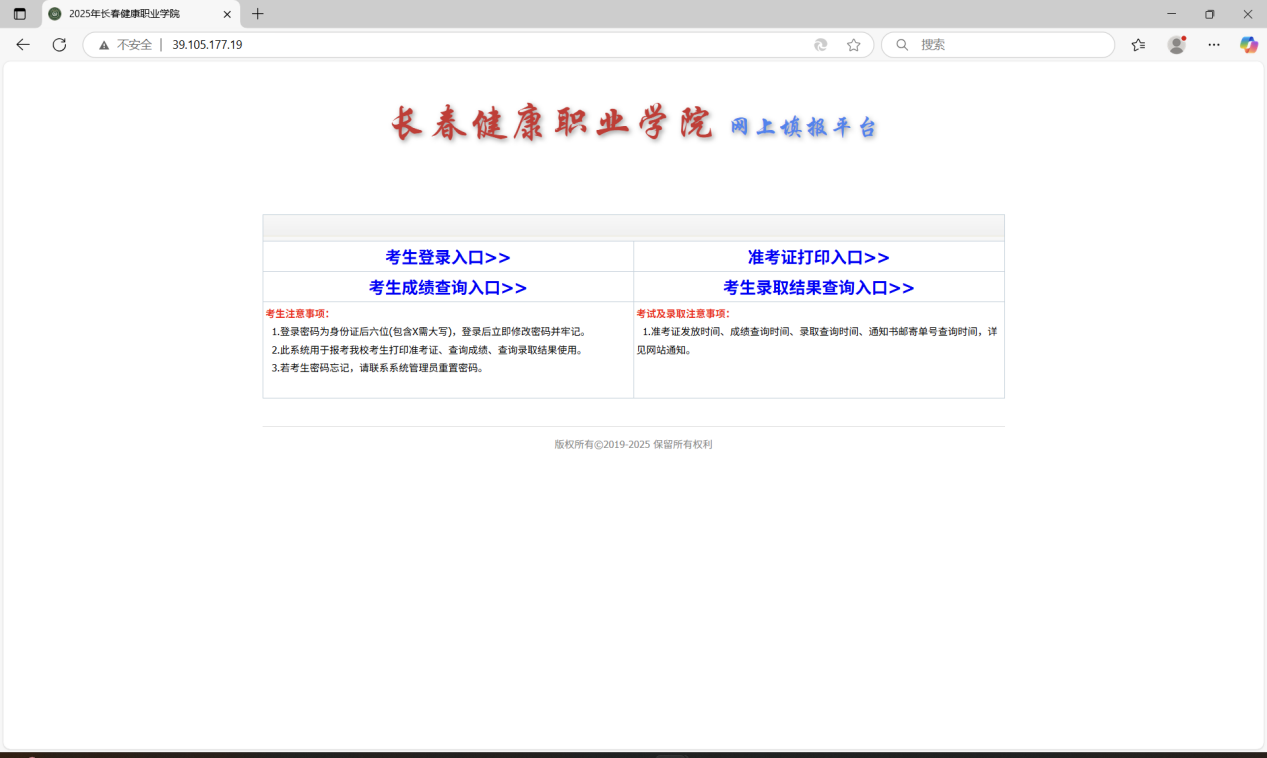The image size is (1267, 758).
Task: Close the browser window
Action: [x=1248, y=14]
